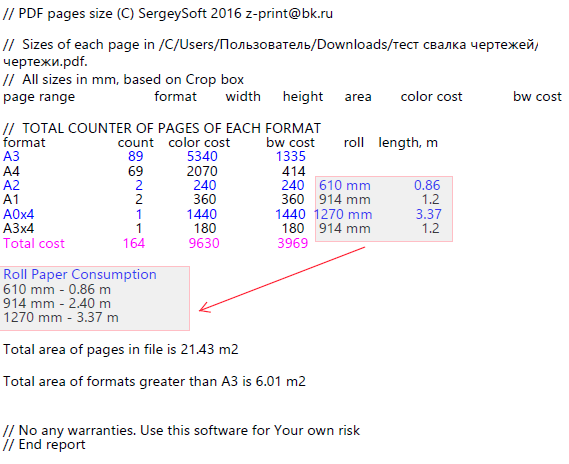Image resolution: width=569 pixels, height=464 pixels.
Task: Click the 'Total cost' row label
Action: [x=34, y=243]
